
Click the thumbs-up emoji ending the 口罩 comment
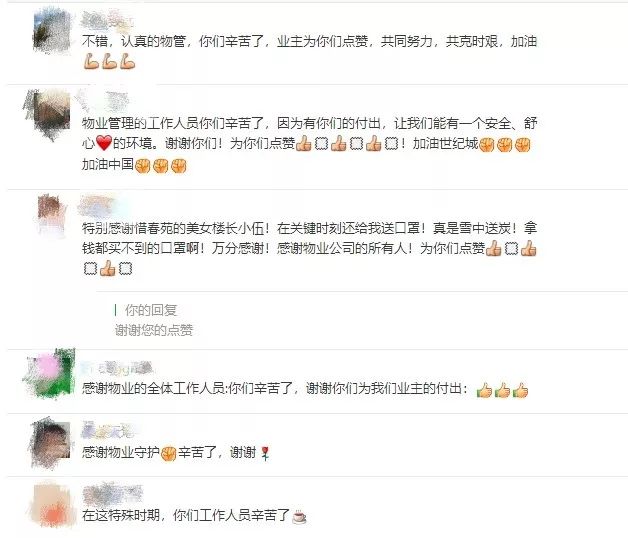point(107,268)
